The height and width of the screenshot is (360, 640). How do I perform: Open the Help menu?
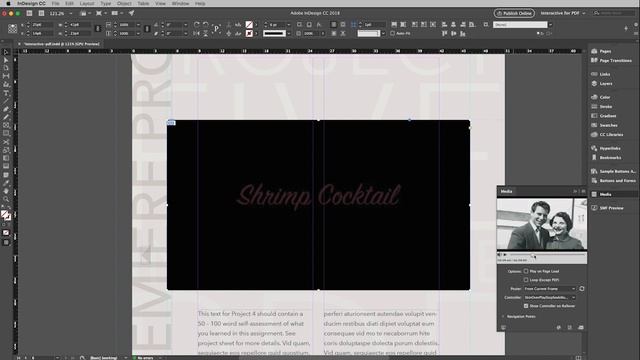coord(200,3)
